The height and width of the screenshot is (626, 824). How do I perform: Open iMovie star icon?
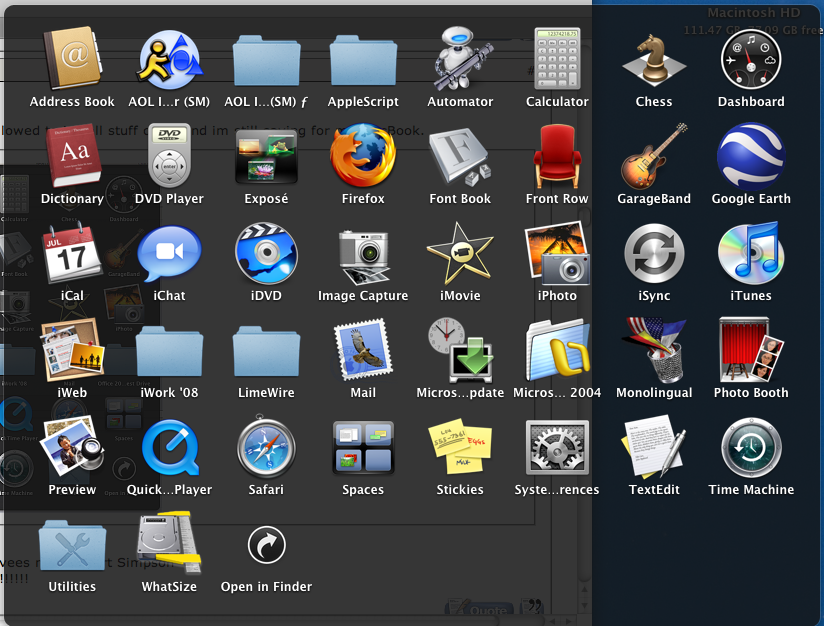tap(460, 254)
